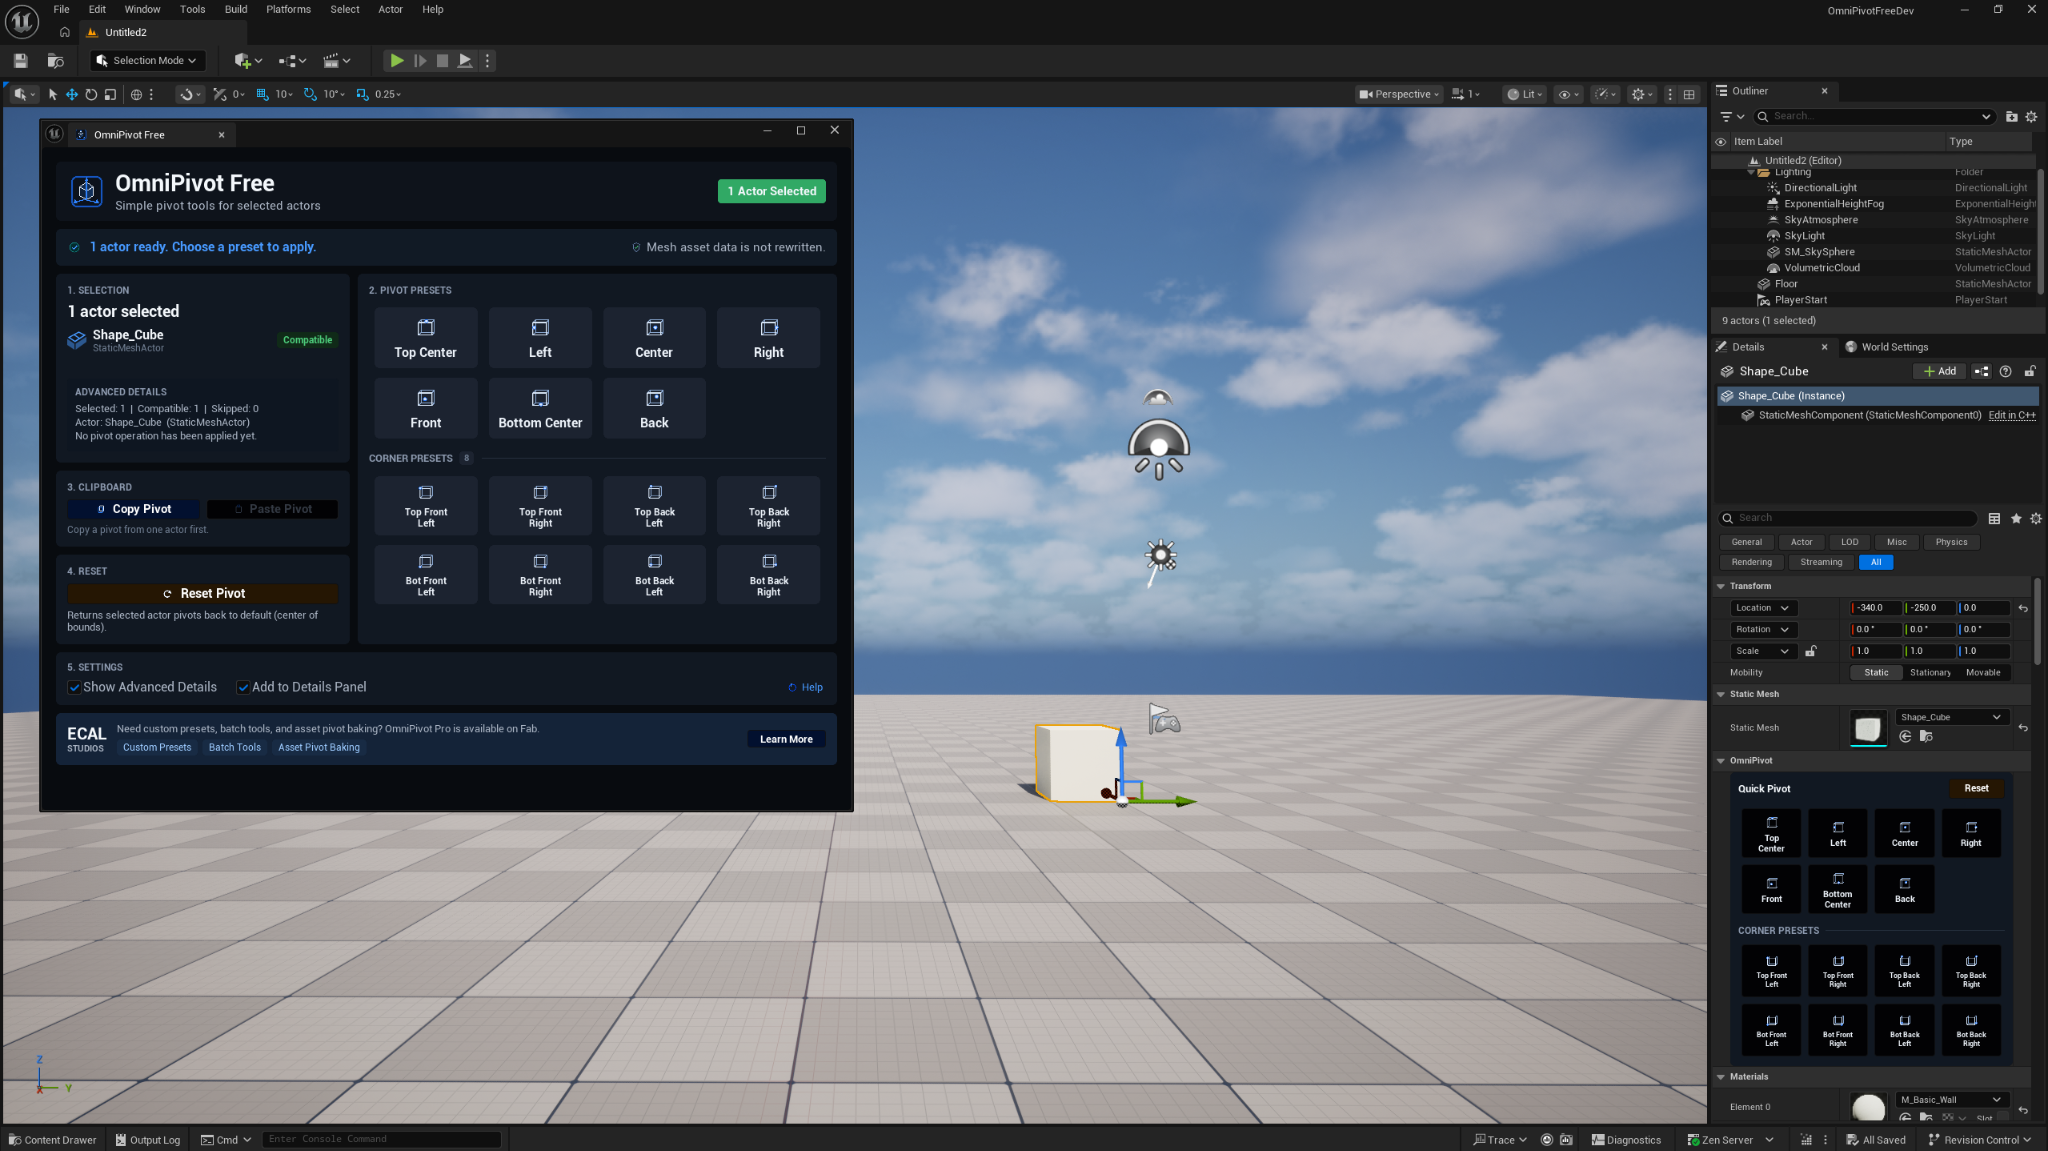Click the Shape_Cube static mesh thumbnail
This screenshot has height=1151, width=2048.
1867,728
